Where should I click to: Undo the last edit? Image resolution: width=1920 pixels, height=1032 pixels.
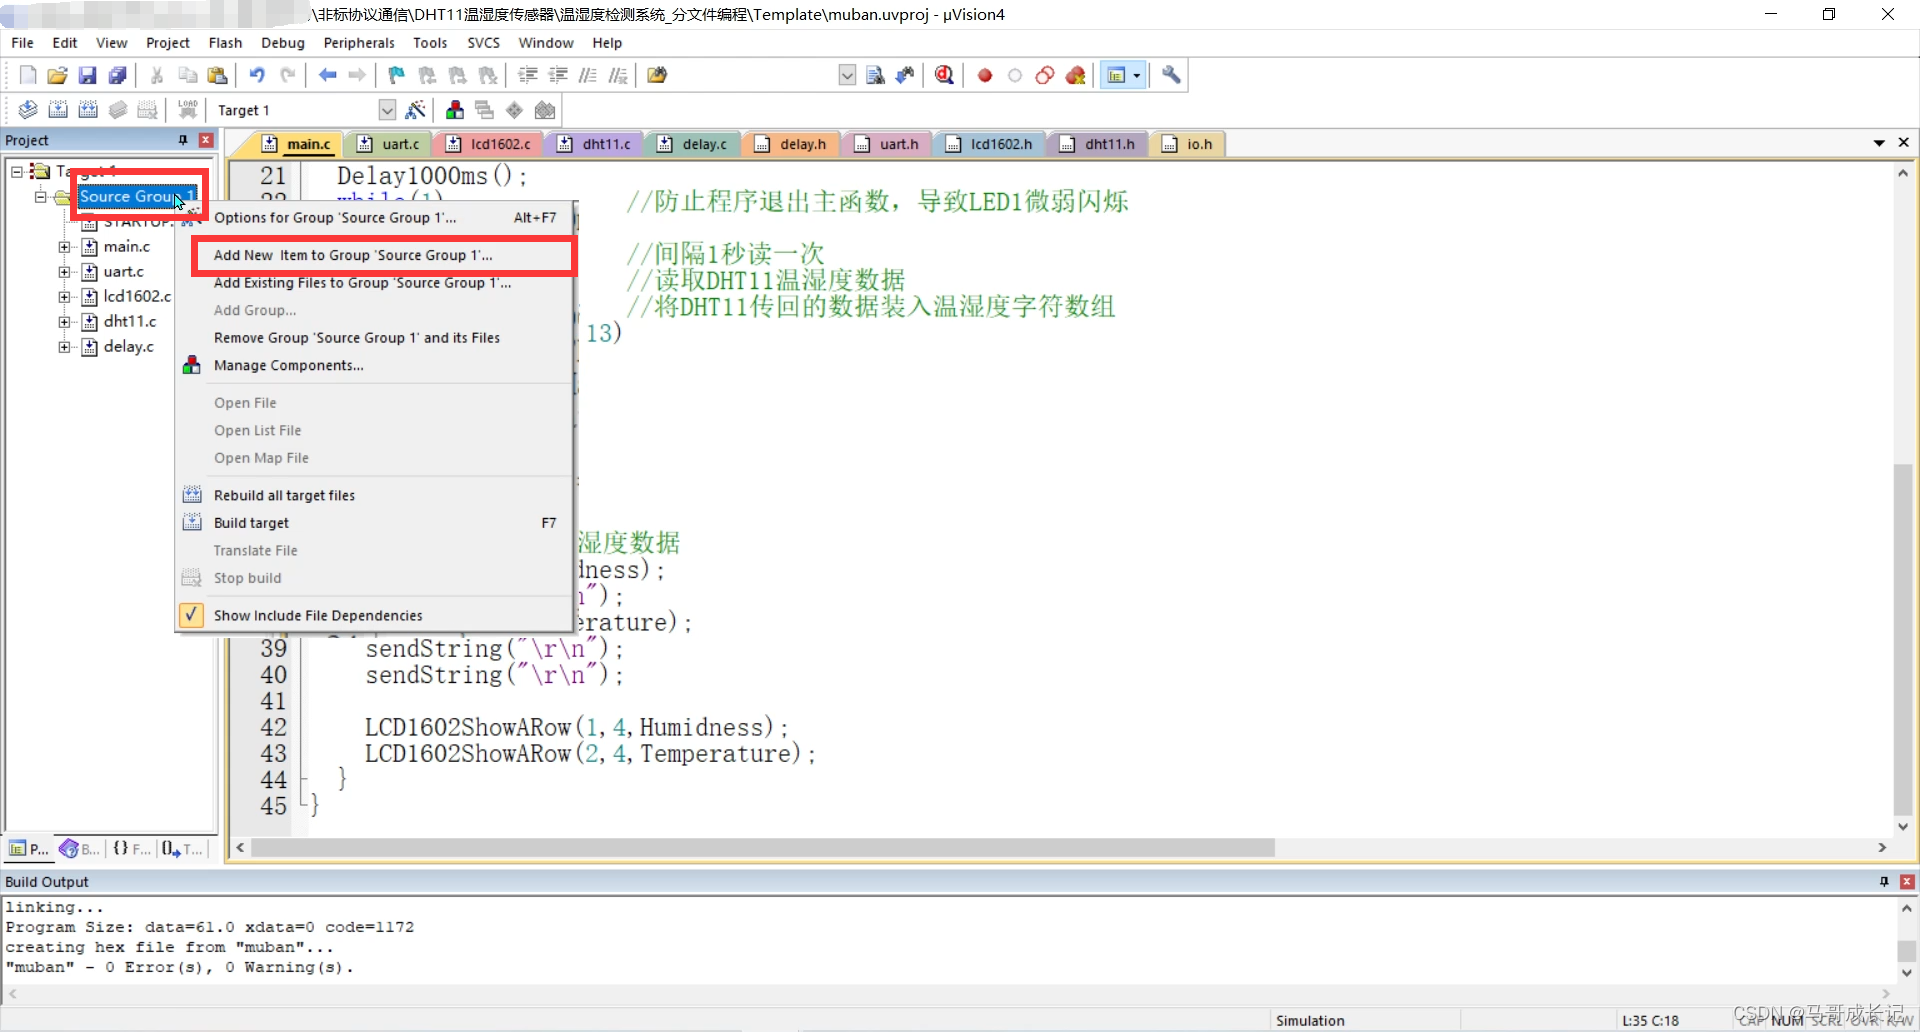pyautogui.click(x=257, y=75)
